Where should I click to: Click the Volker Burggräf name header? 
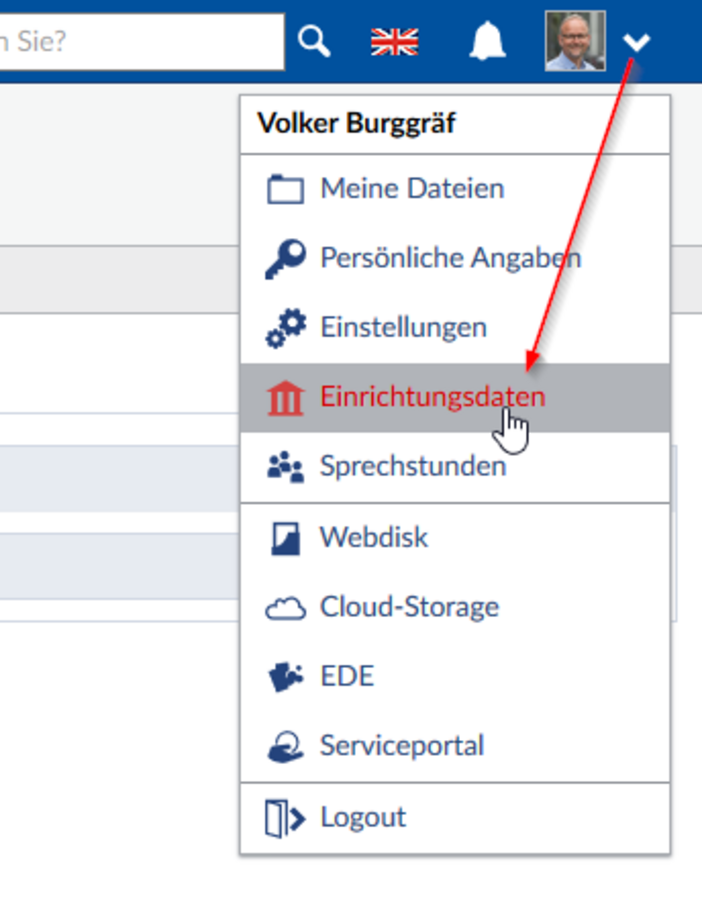point(356,123)
